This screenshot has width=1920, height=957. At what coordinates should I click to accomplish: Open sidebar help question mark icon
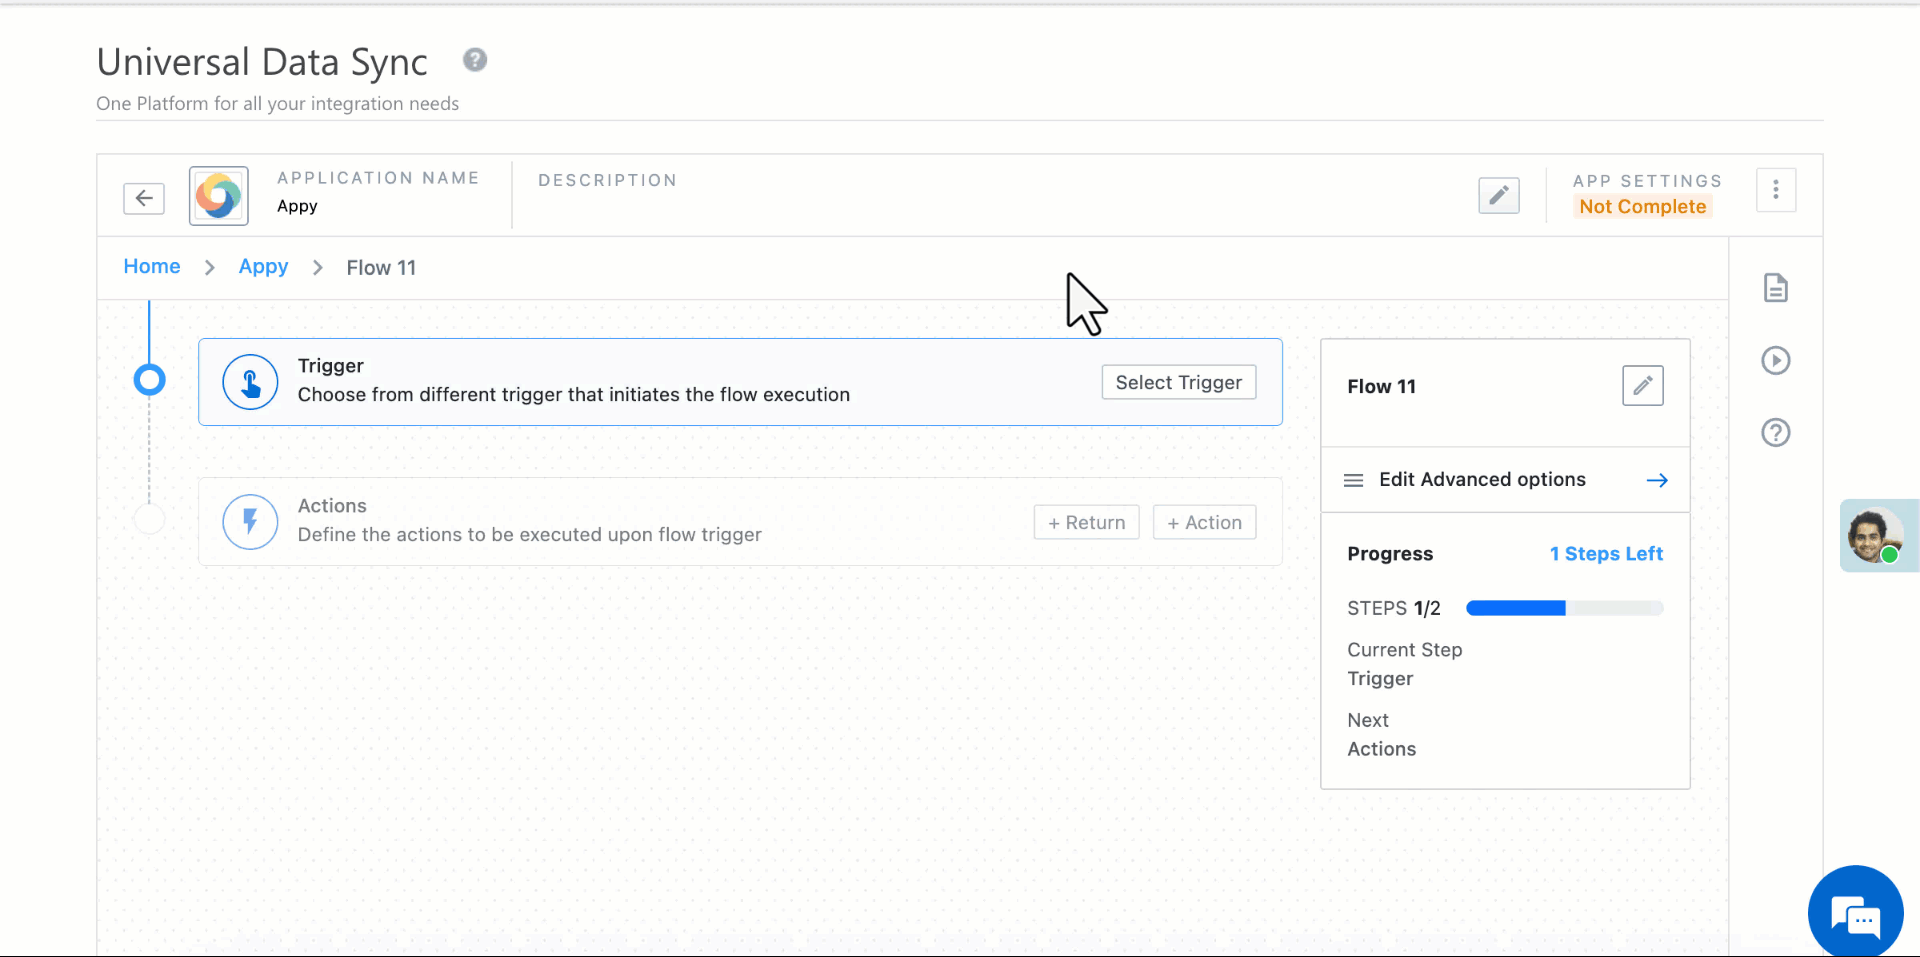coord(1776,432)
